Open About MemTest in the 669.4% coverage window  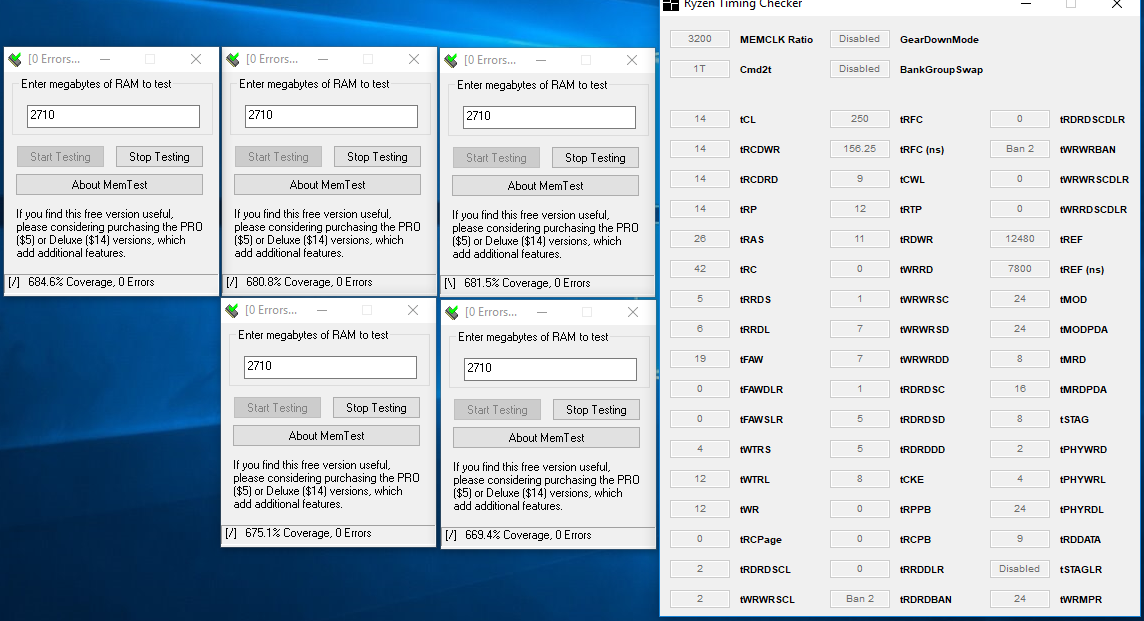[x=546, y=438]
